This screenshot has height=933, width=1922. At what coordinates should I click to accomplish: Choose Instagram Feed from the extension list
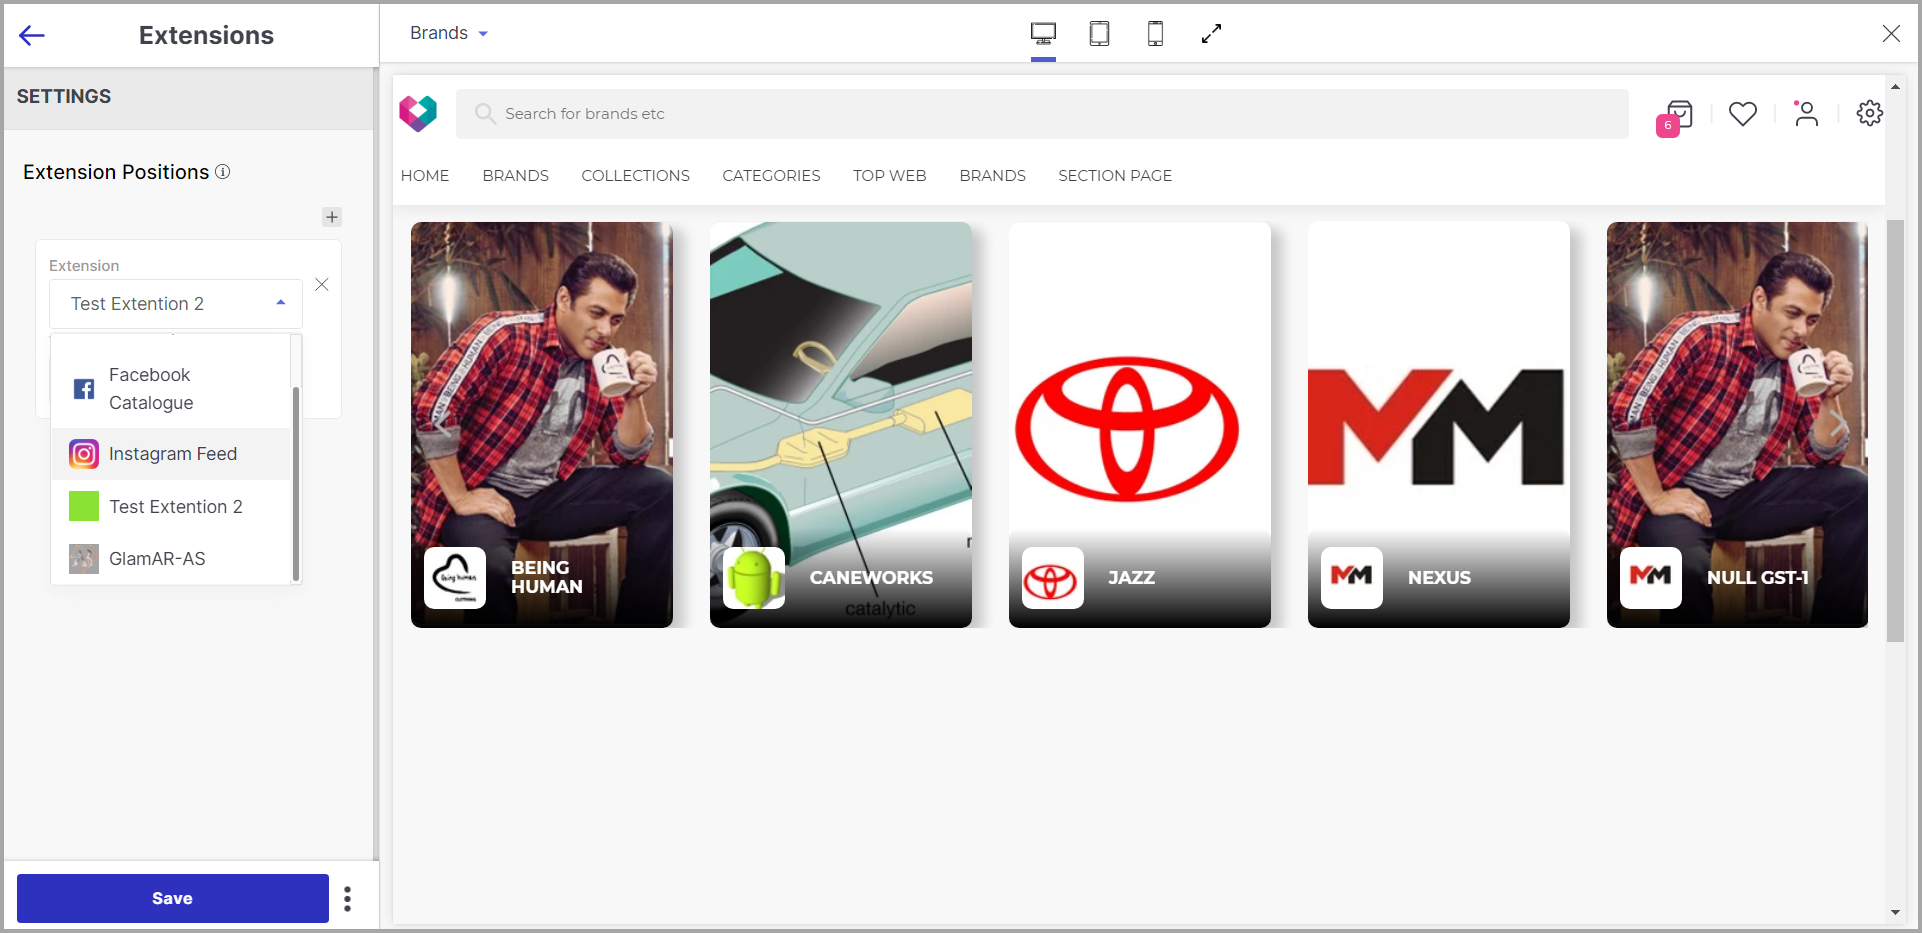(171, 454)
